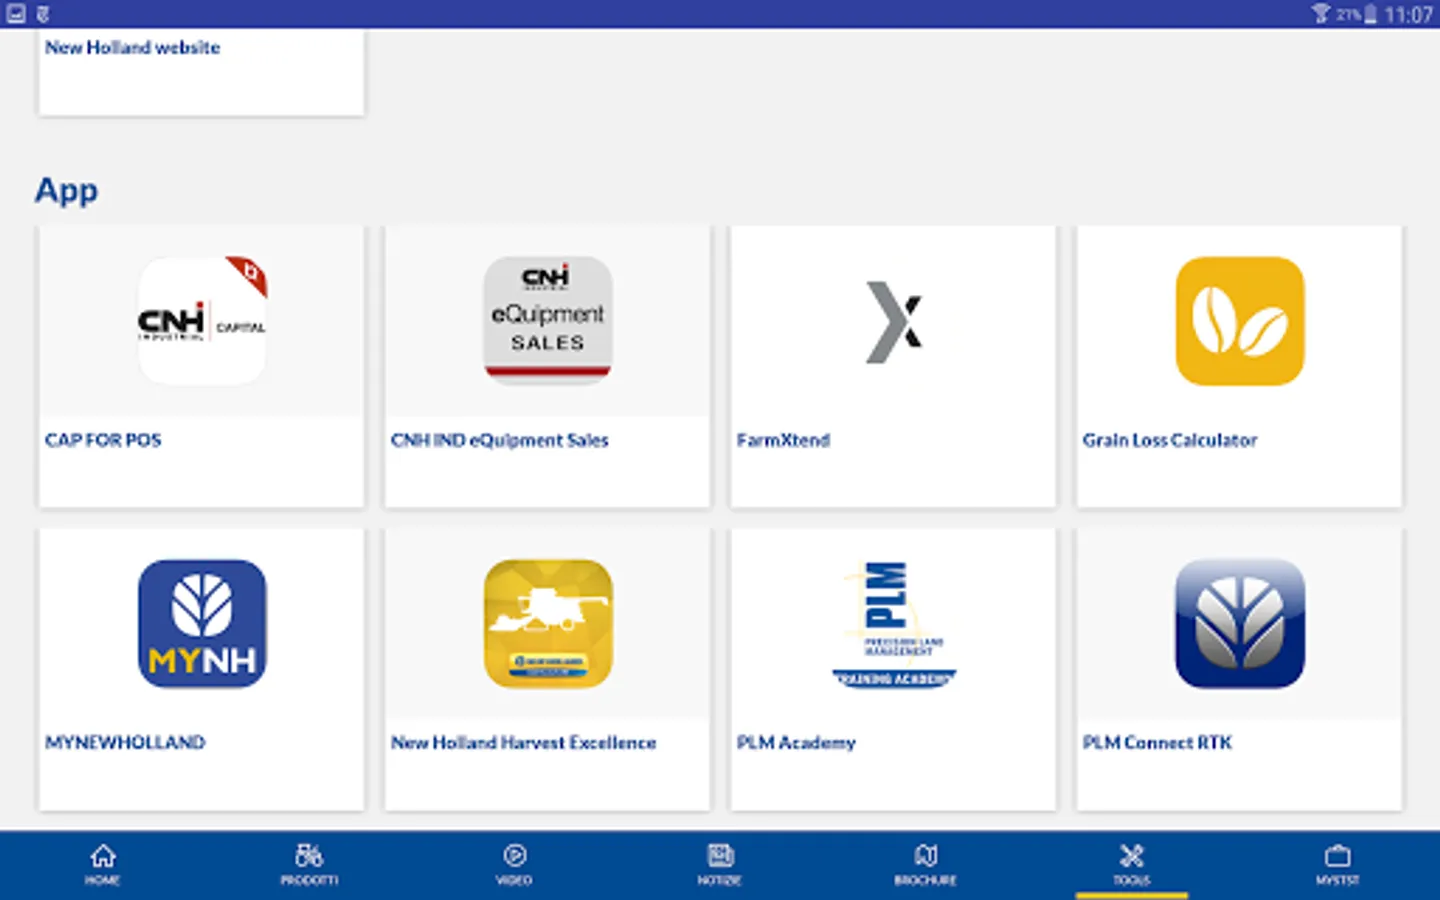Open the New Holland website link
Viewport: 1440px width, 900px height.
pyautogui.click(x=132, y=47)
